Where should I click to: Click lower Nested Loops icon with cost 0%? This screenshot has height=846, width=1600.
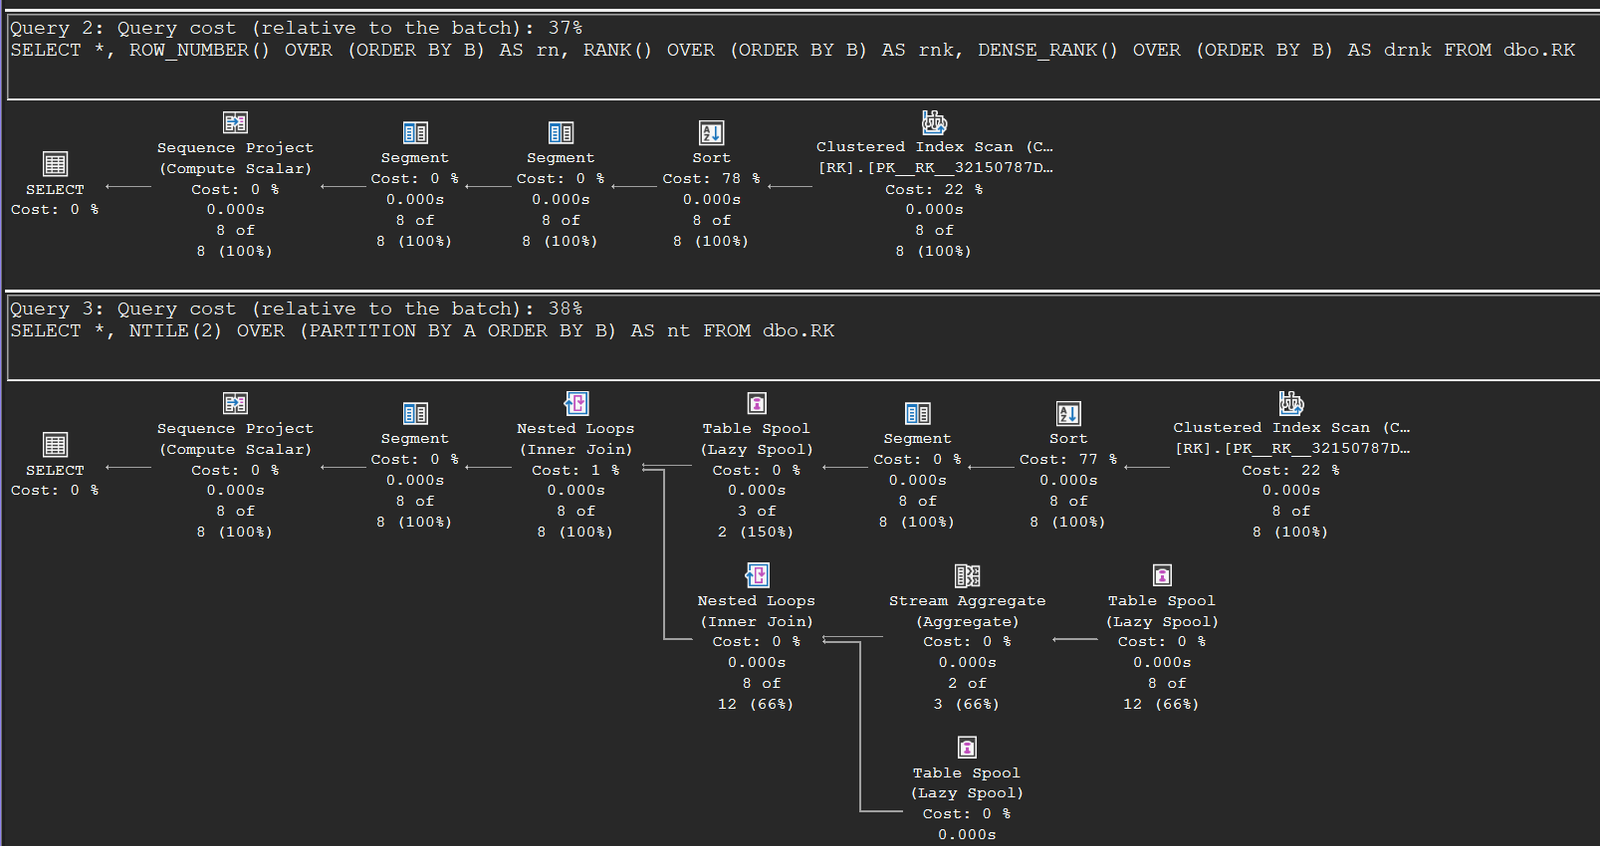point(757,575)
